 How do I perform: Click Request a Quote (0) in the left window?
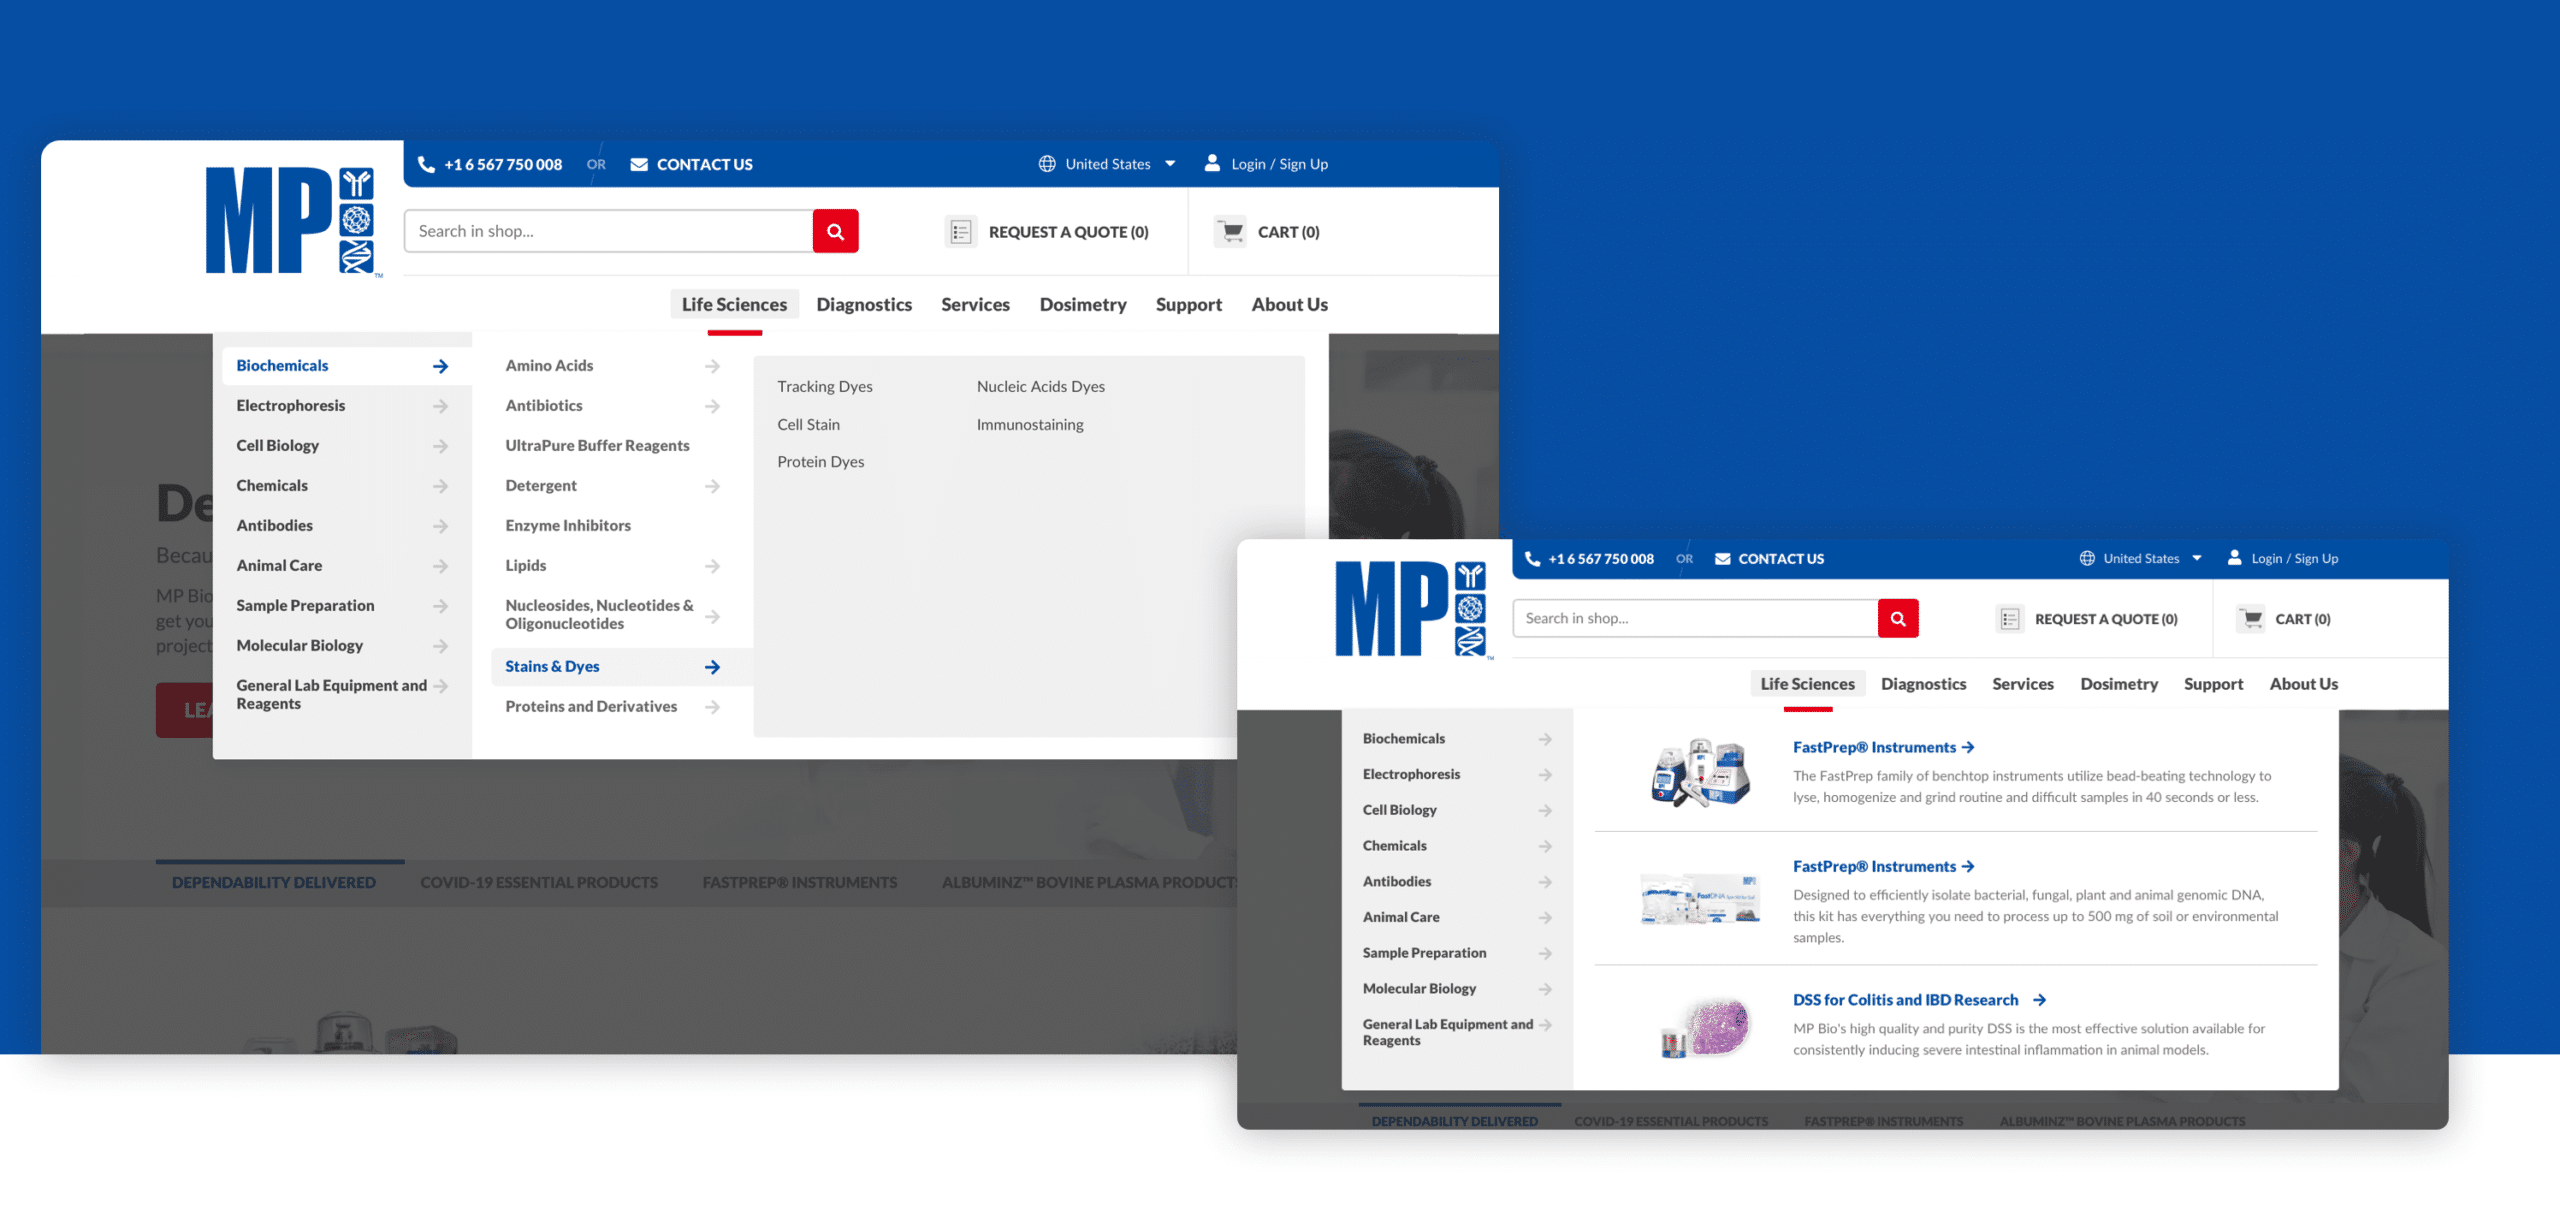(x=1068, y=232)
